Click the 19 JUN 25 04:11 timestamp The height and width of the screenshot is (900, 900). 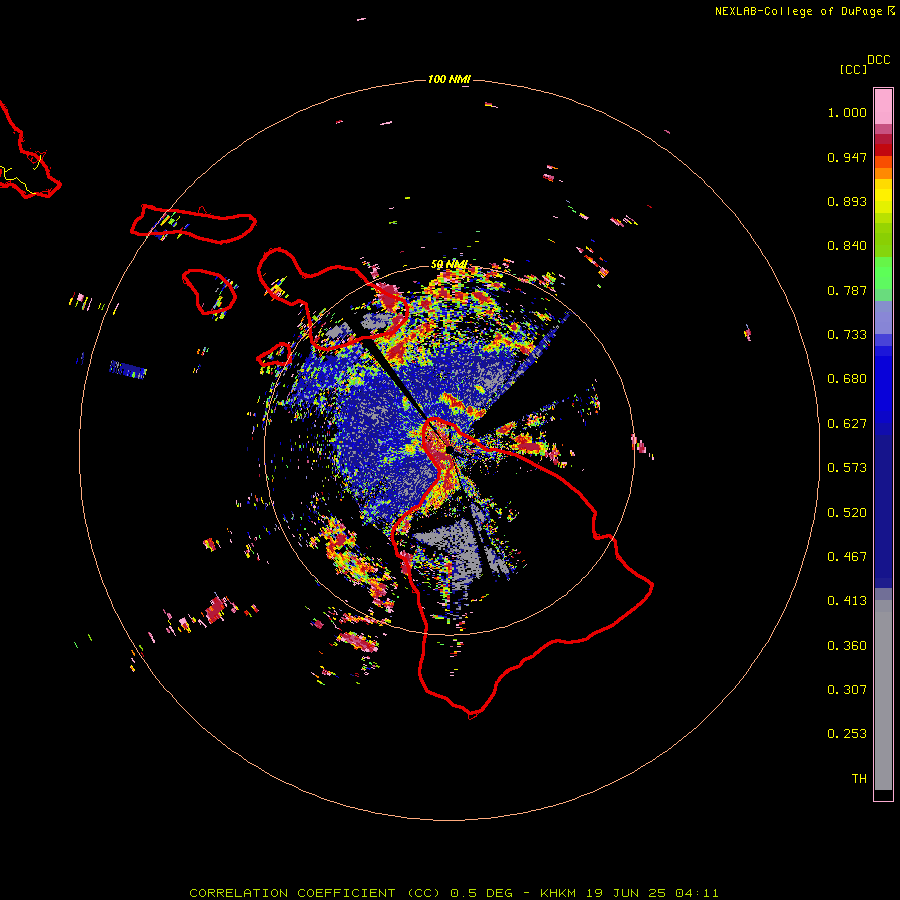point(652,893)
